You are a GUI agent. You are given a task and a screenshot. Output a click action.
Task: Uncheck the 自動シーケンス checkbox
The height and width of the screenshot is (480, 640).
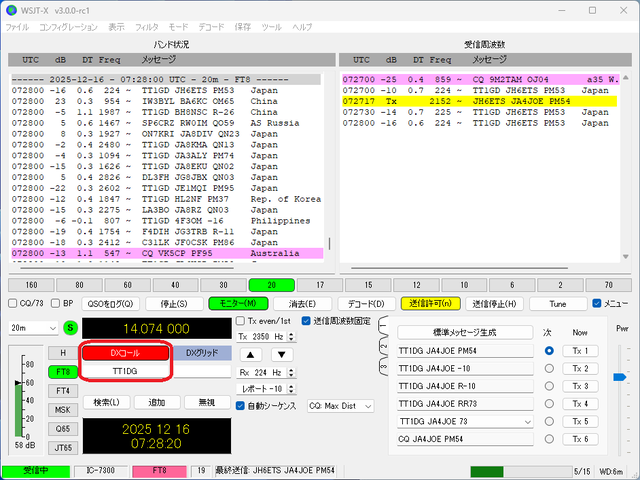point(240,406)
